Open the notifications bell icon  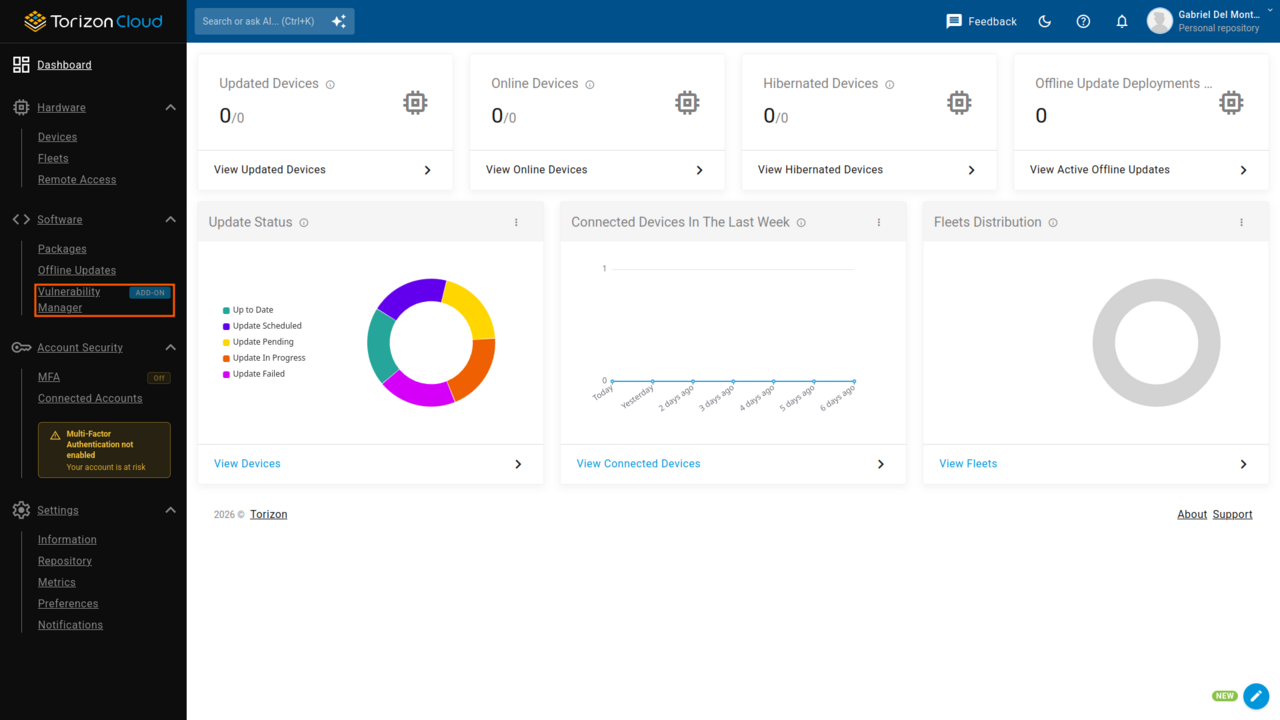tap(1122, 21)
